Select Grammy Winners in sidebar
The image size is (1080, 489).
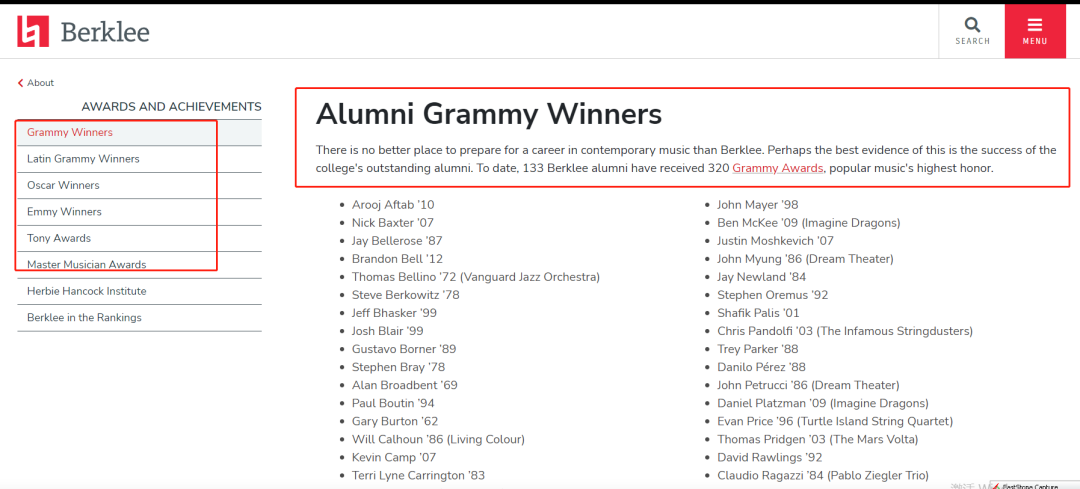pyautogui.click(x=70, y=133)
